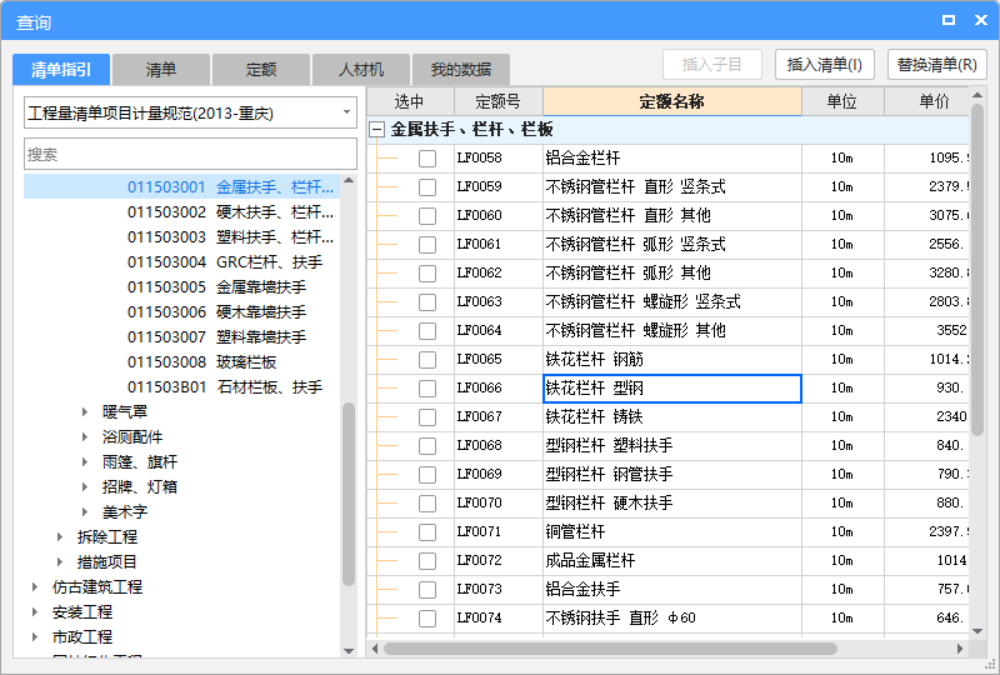Switch to the 清单指引 tab
This screenshot has width=1000, height=675.
[x=61, y=70]
